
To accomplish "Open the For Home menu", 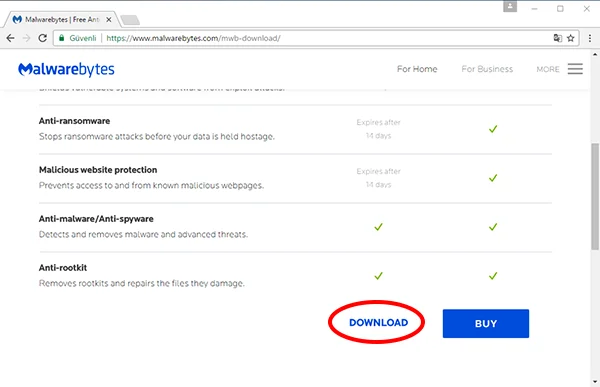I will pyautogui.click(x=417, y=69).
